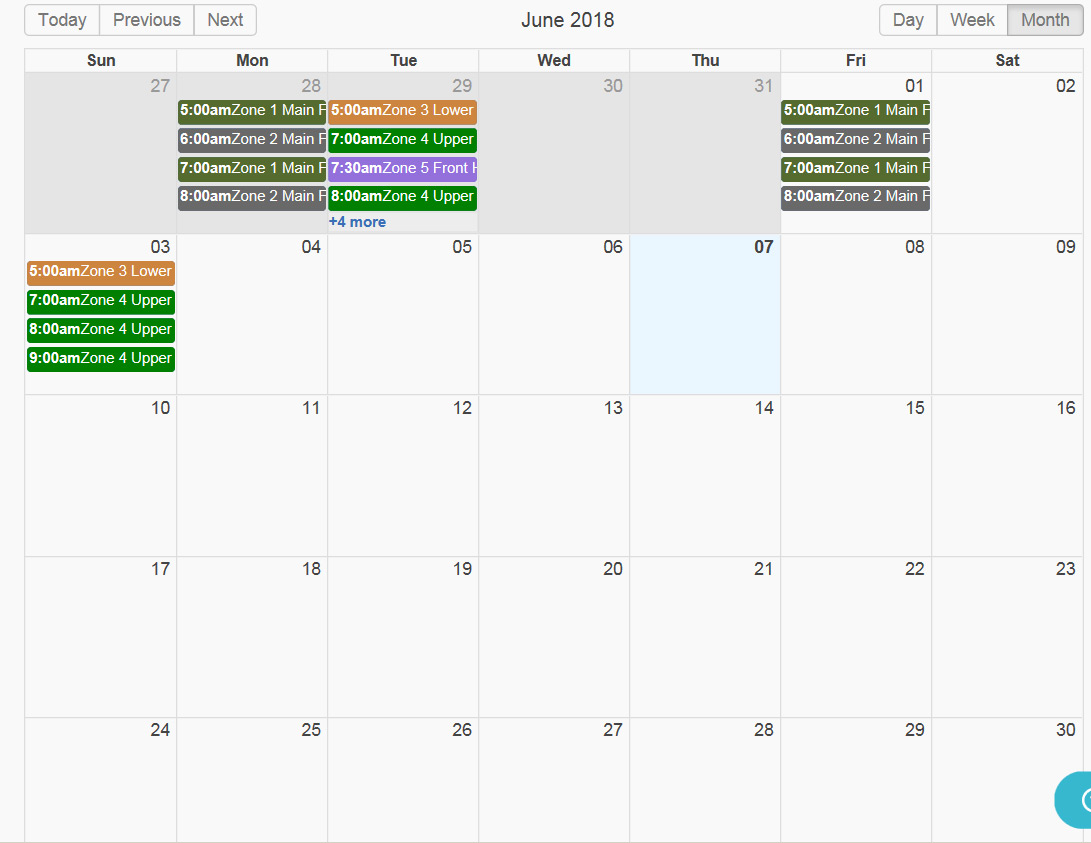This screenshot has width=1091, height=843.
Task: Click day number 12 on Tuesday
Action: pos(462,408)
